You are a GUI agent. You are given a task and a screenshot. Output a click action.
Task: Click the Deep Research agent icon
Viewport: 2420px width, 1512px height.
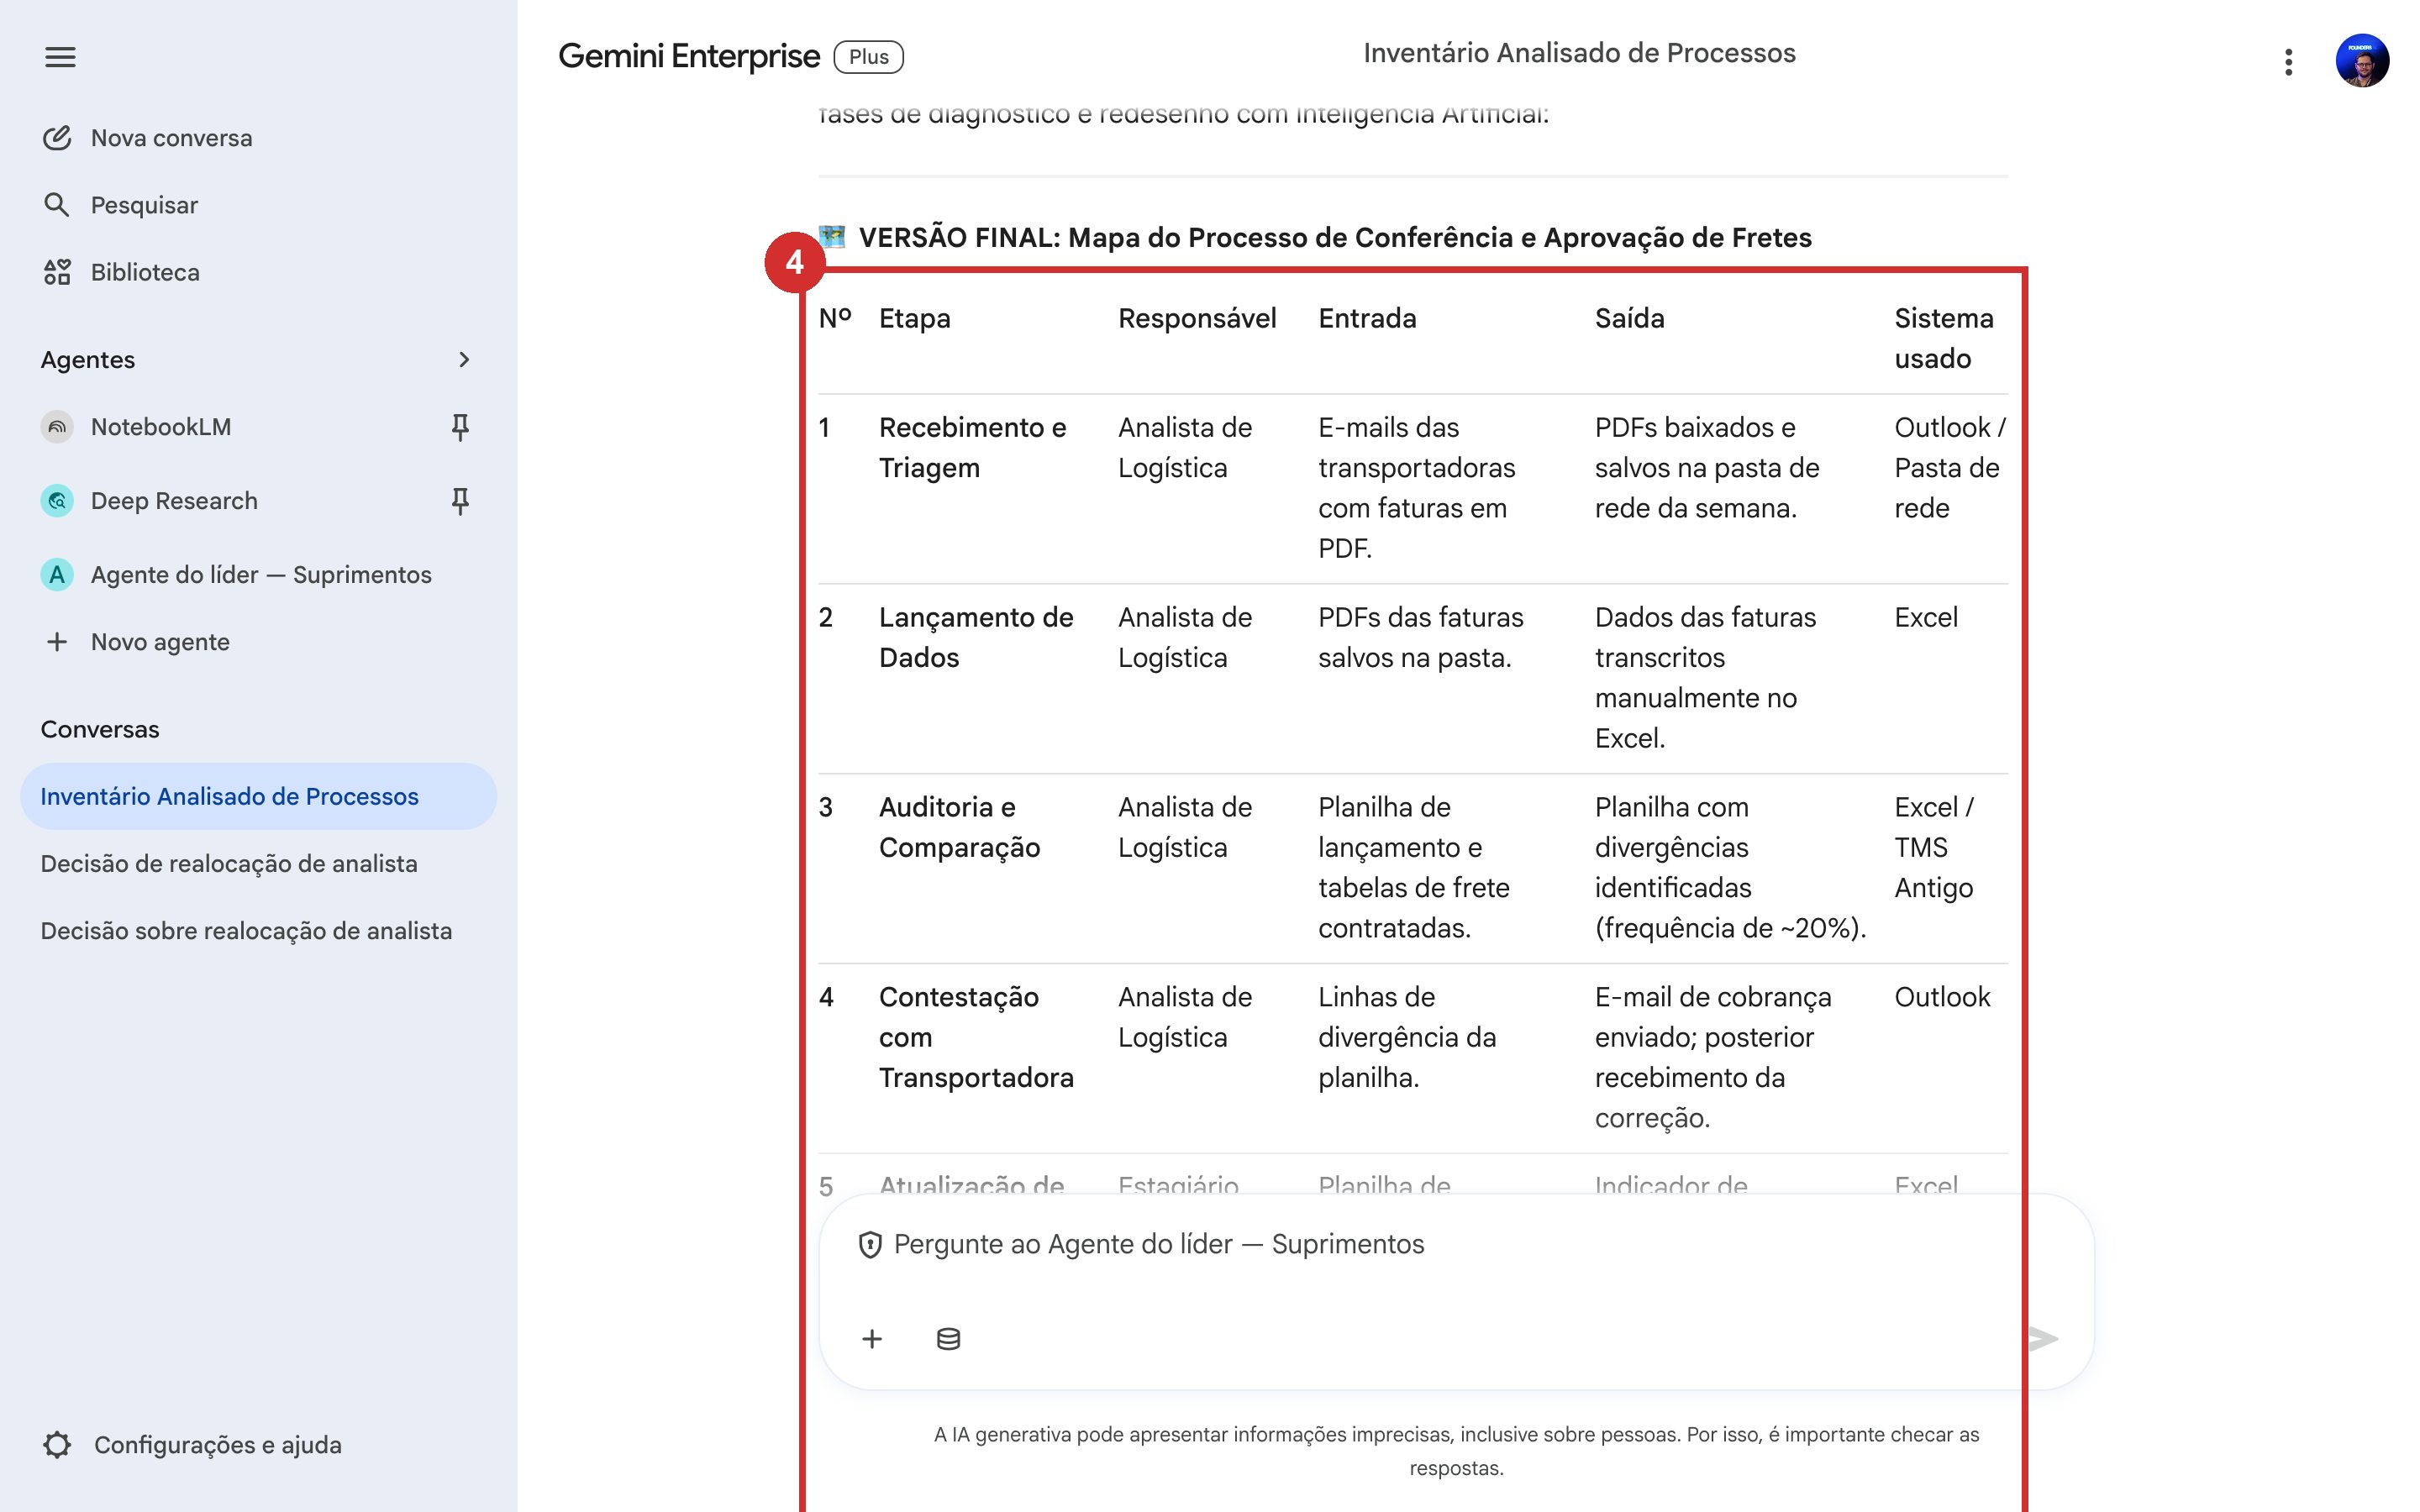(x=57, y=501)
